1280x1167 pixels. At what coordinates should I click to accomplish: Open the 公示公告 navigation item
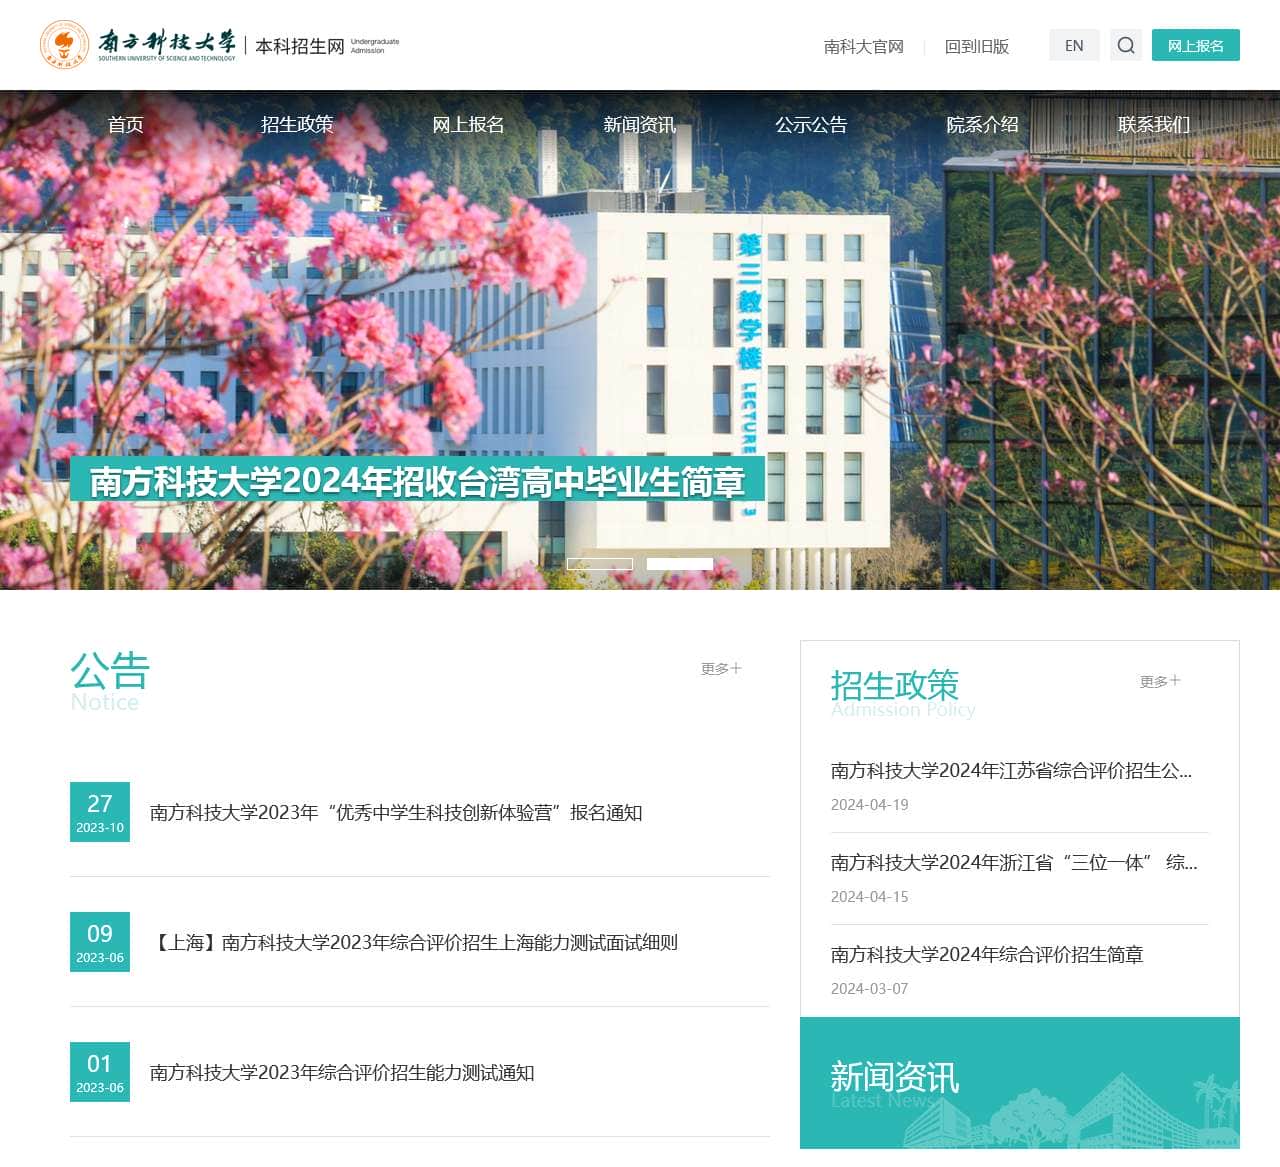click(x=811, y=125)
